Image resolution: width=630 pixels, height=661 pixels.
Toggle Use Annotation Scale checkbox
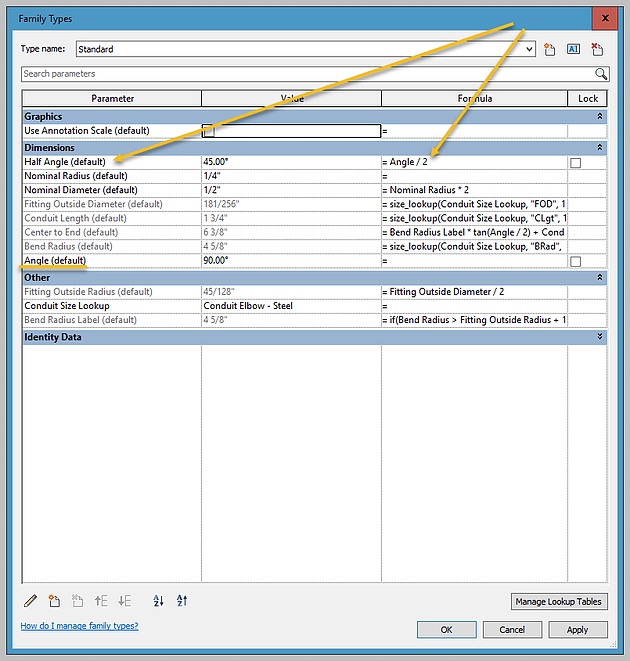[x=208, y=131]
